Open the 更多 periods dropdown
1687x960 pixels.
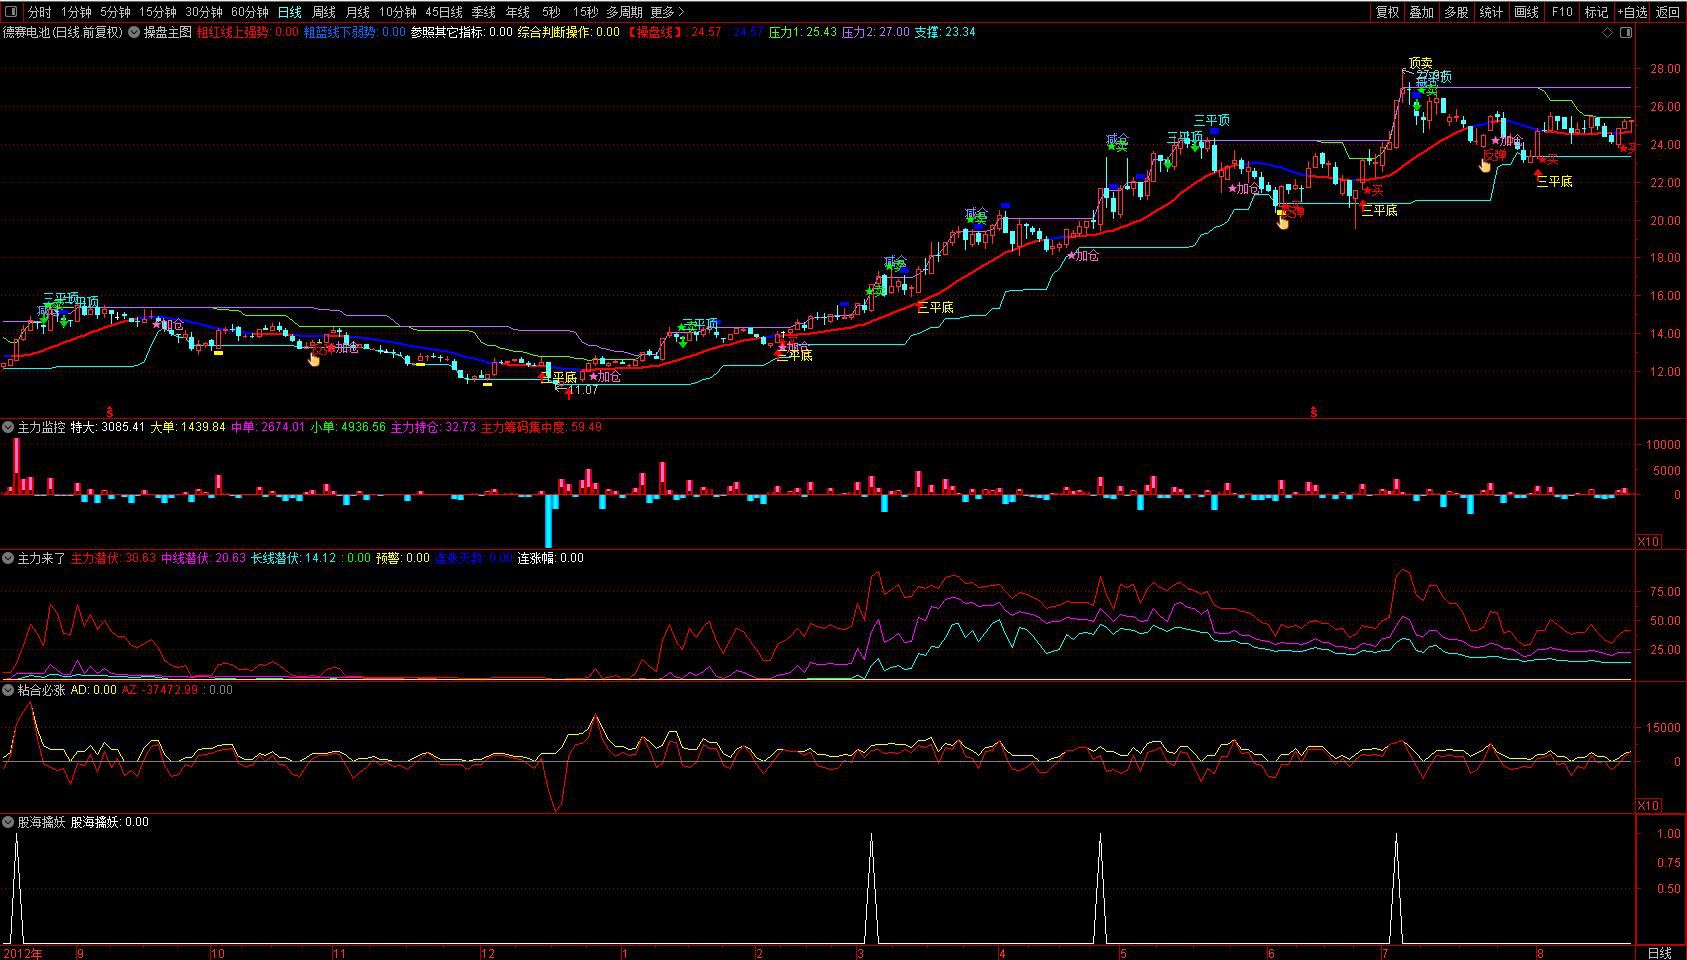pyautogui.click(x=667, y=12)
